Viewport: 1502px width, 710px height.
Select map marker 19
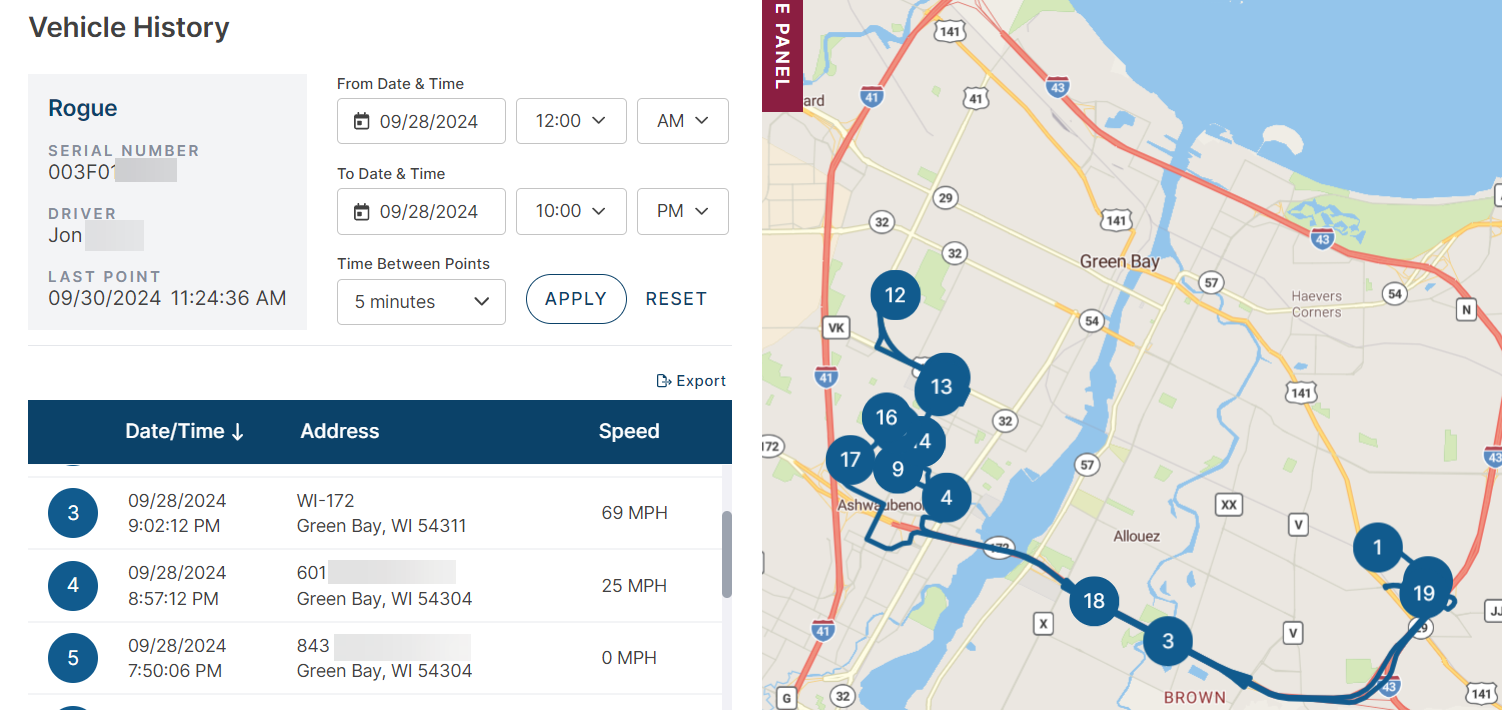coord(1424,594)
